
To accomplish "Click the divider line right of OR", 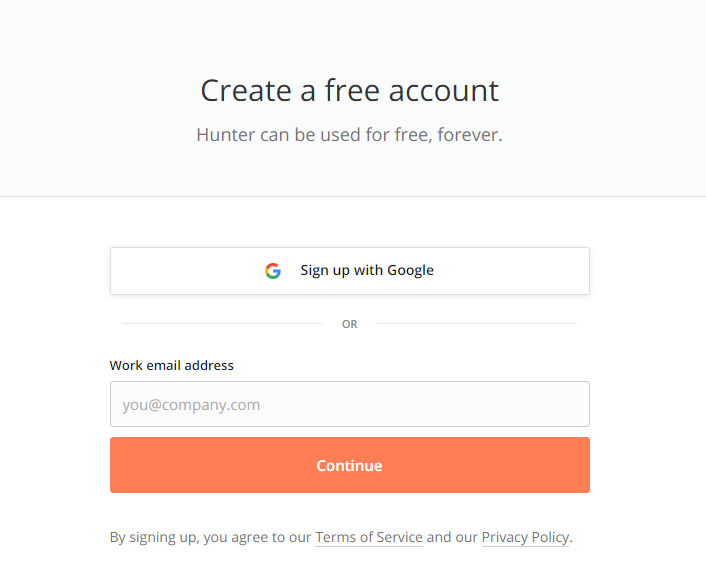I will pyautogui.click(x=477, y=323).
